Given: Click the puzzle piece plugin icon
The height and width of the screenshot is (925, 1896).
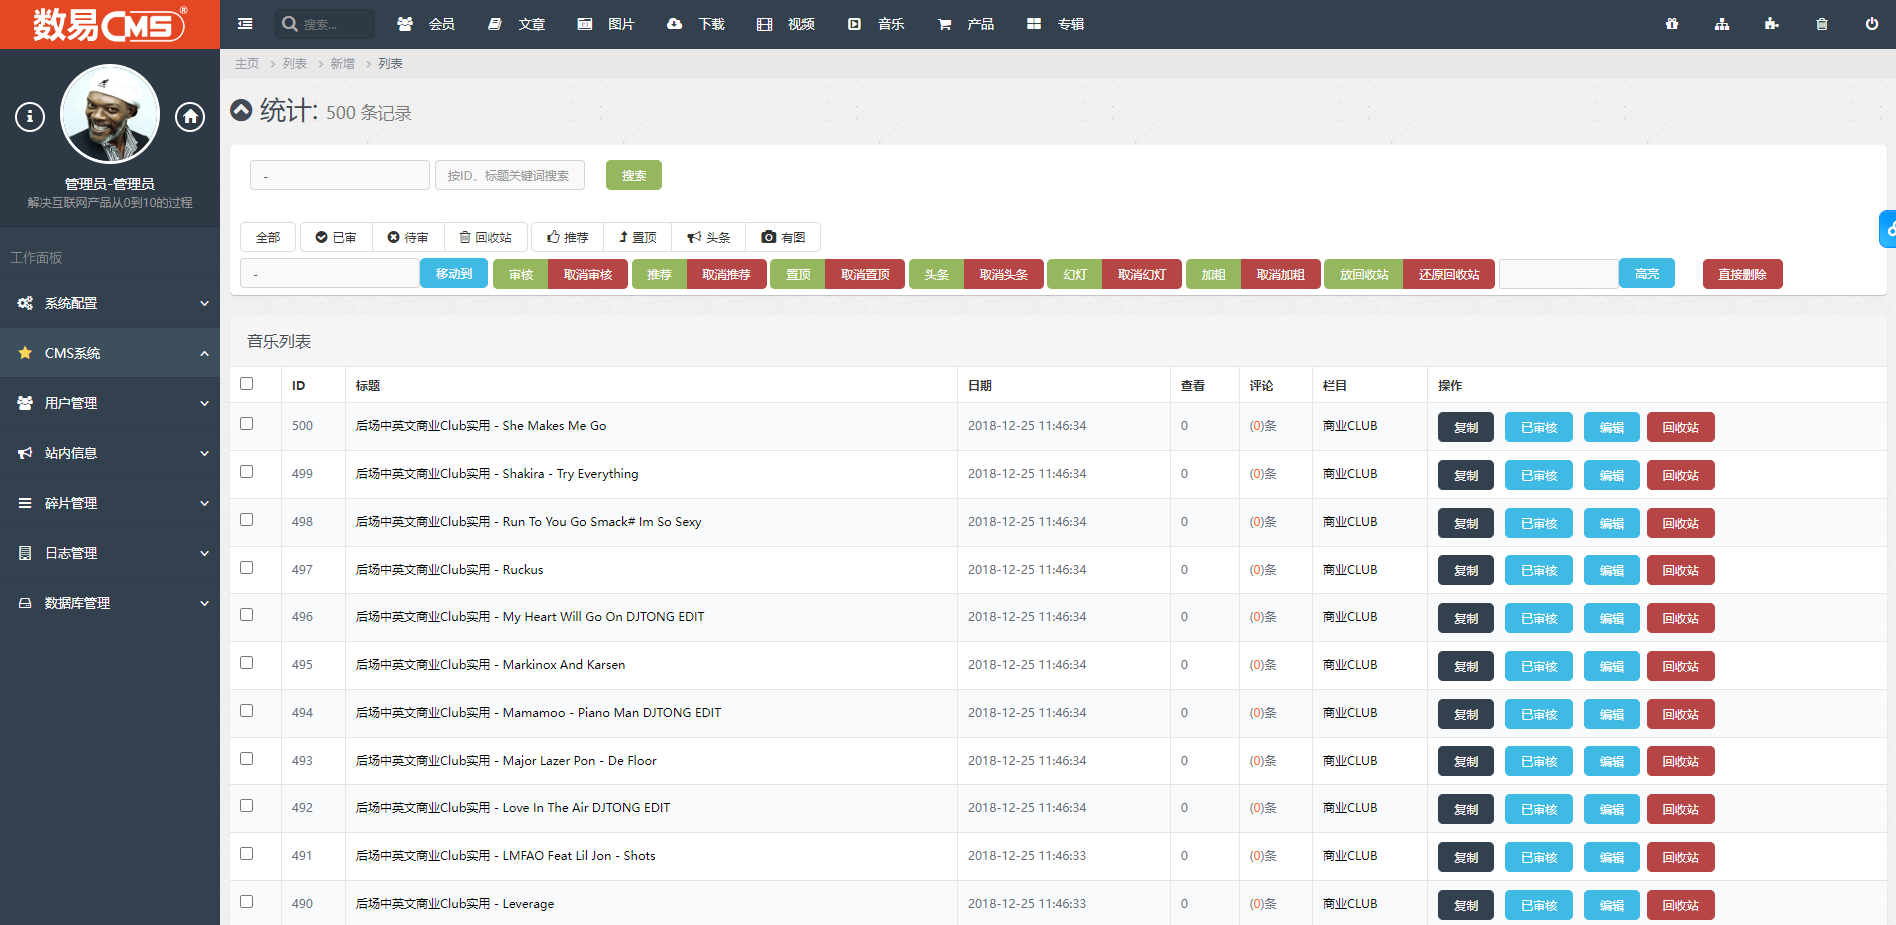Looking at the screenshot, I should 1771,24.
